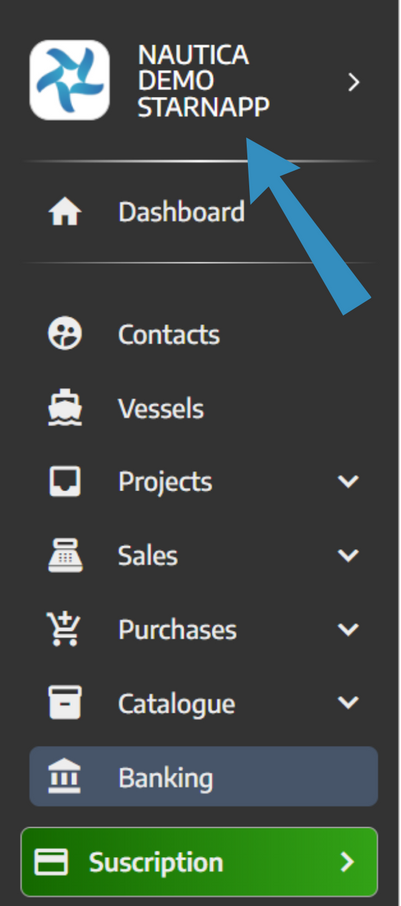Screen dimensions: 401x906
Task: Click the Suscription credit card icon
Action: coord(51,862)
